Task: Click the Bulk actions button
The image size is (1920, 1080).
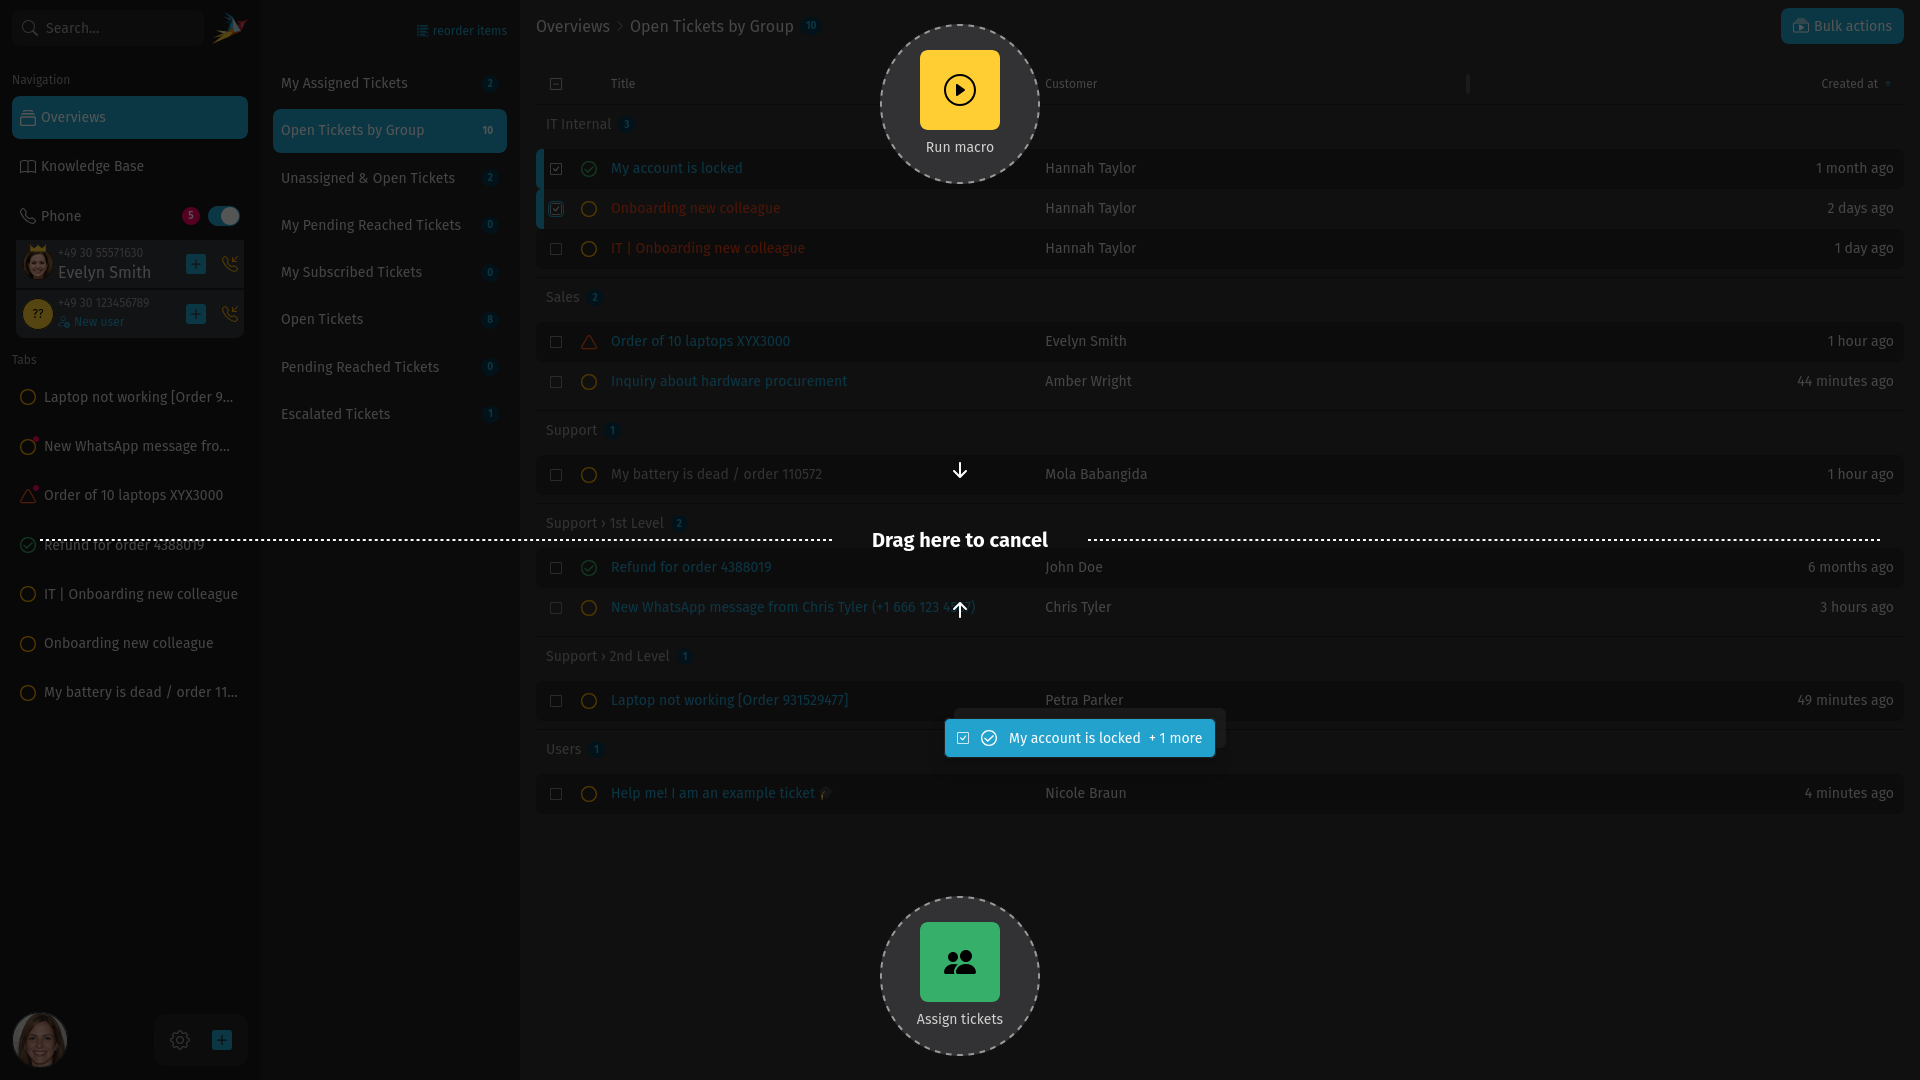Action: pos(1842,26)
